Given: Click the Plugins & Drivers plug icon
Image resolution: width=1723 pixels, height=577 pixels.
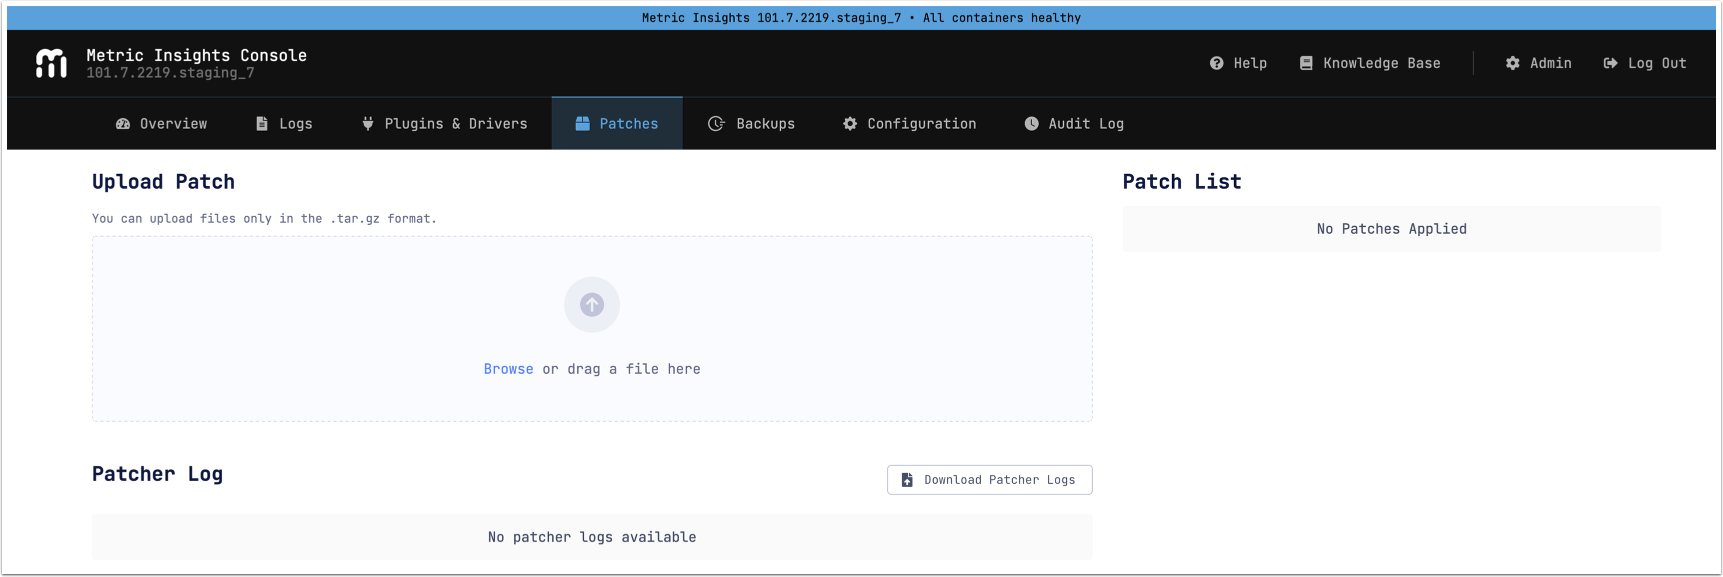Looking at the screenshot, I should [368, 124].
